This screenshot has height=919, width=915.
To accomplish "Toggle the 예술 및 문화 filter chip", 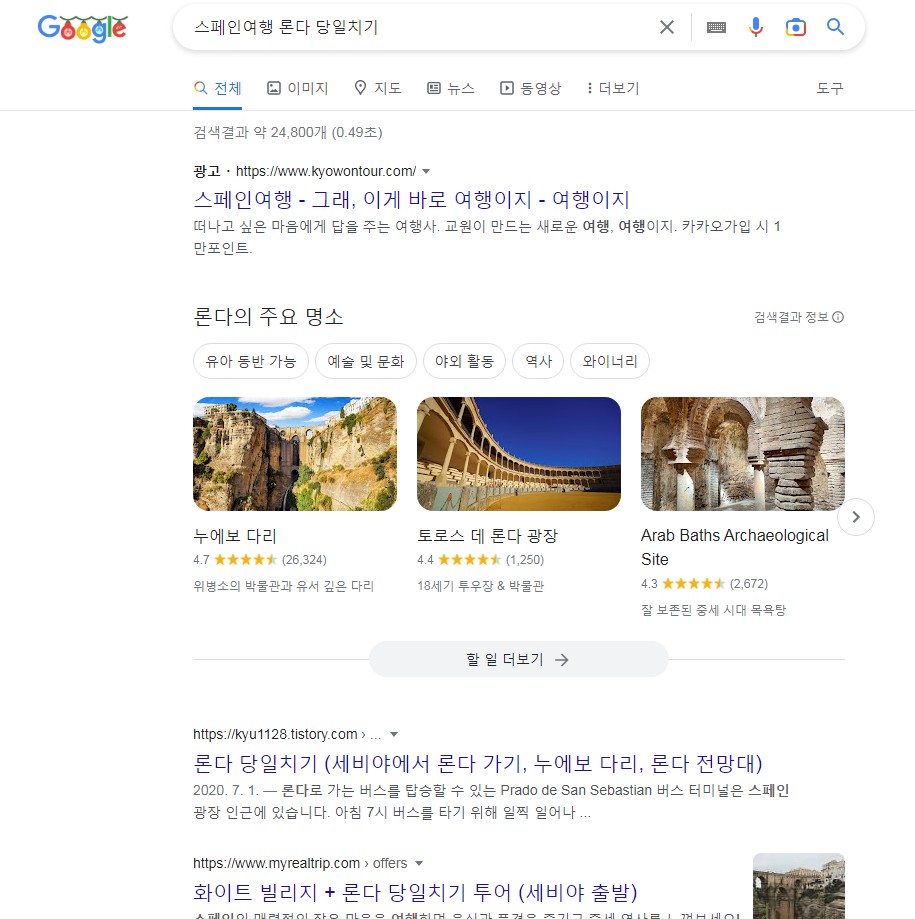I will pos(365,361).
